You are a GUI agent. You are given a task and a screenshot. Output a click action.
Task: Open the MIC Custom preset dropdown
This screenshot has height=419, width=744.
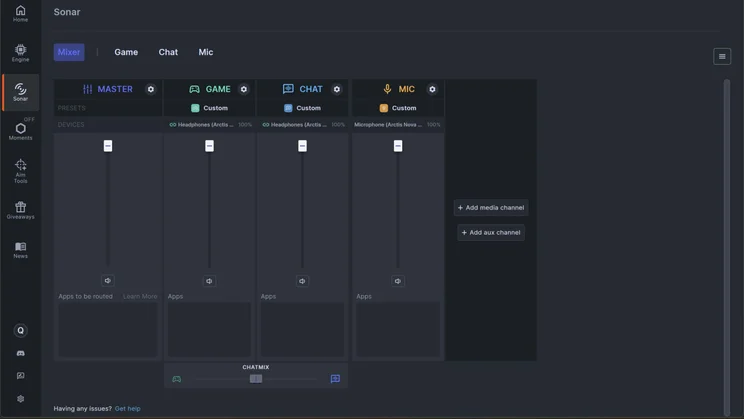pyautogui.click(x=398, y=108)
